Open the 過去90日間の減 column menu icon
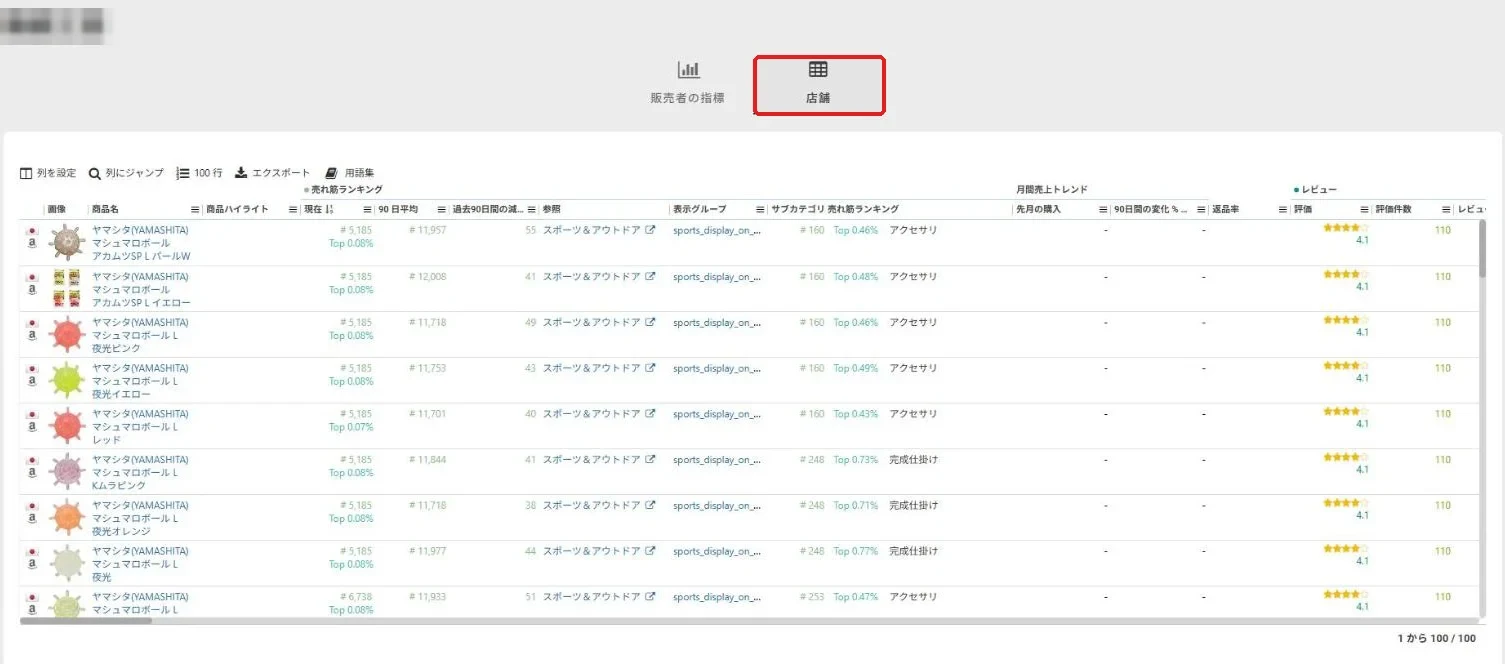The width and height of the screenshot is (1505, 664). 531,209
